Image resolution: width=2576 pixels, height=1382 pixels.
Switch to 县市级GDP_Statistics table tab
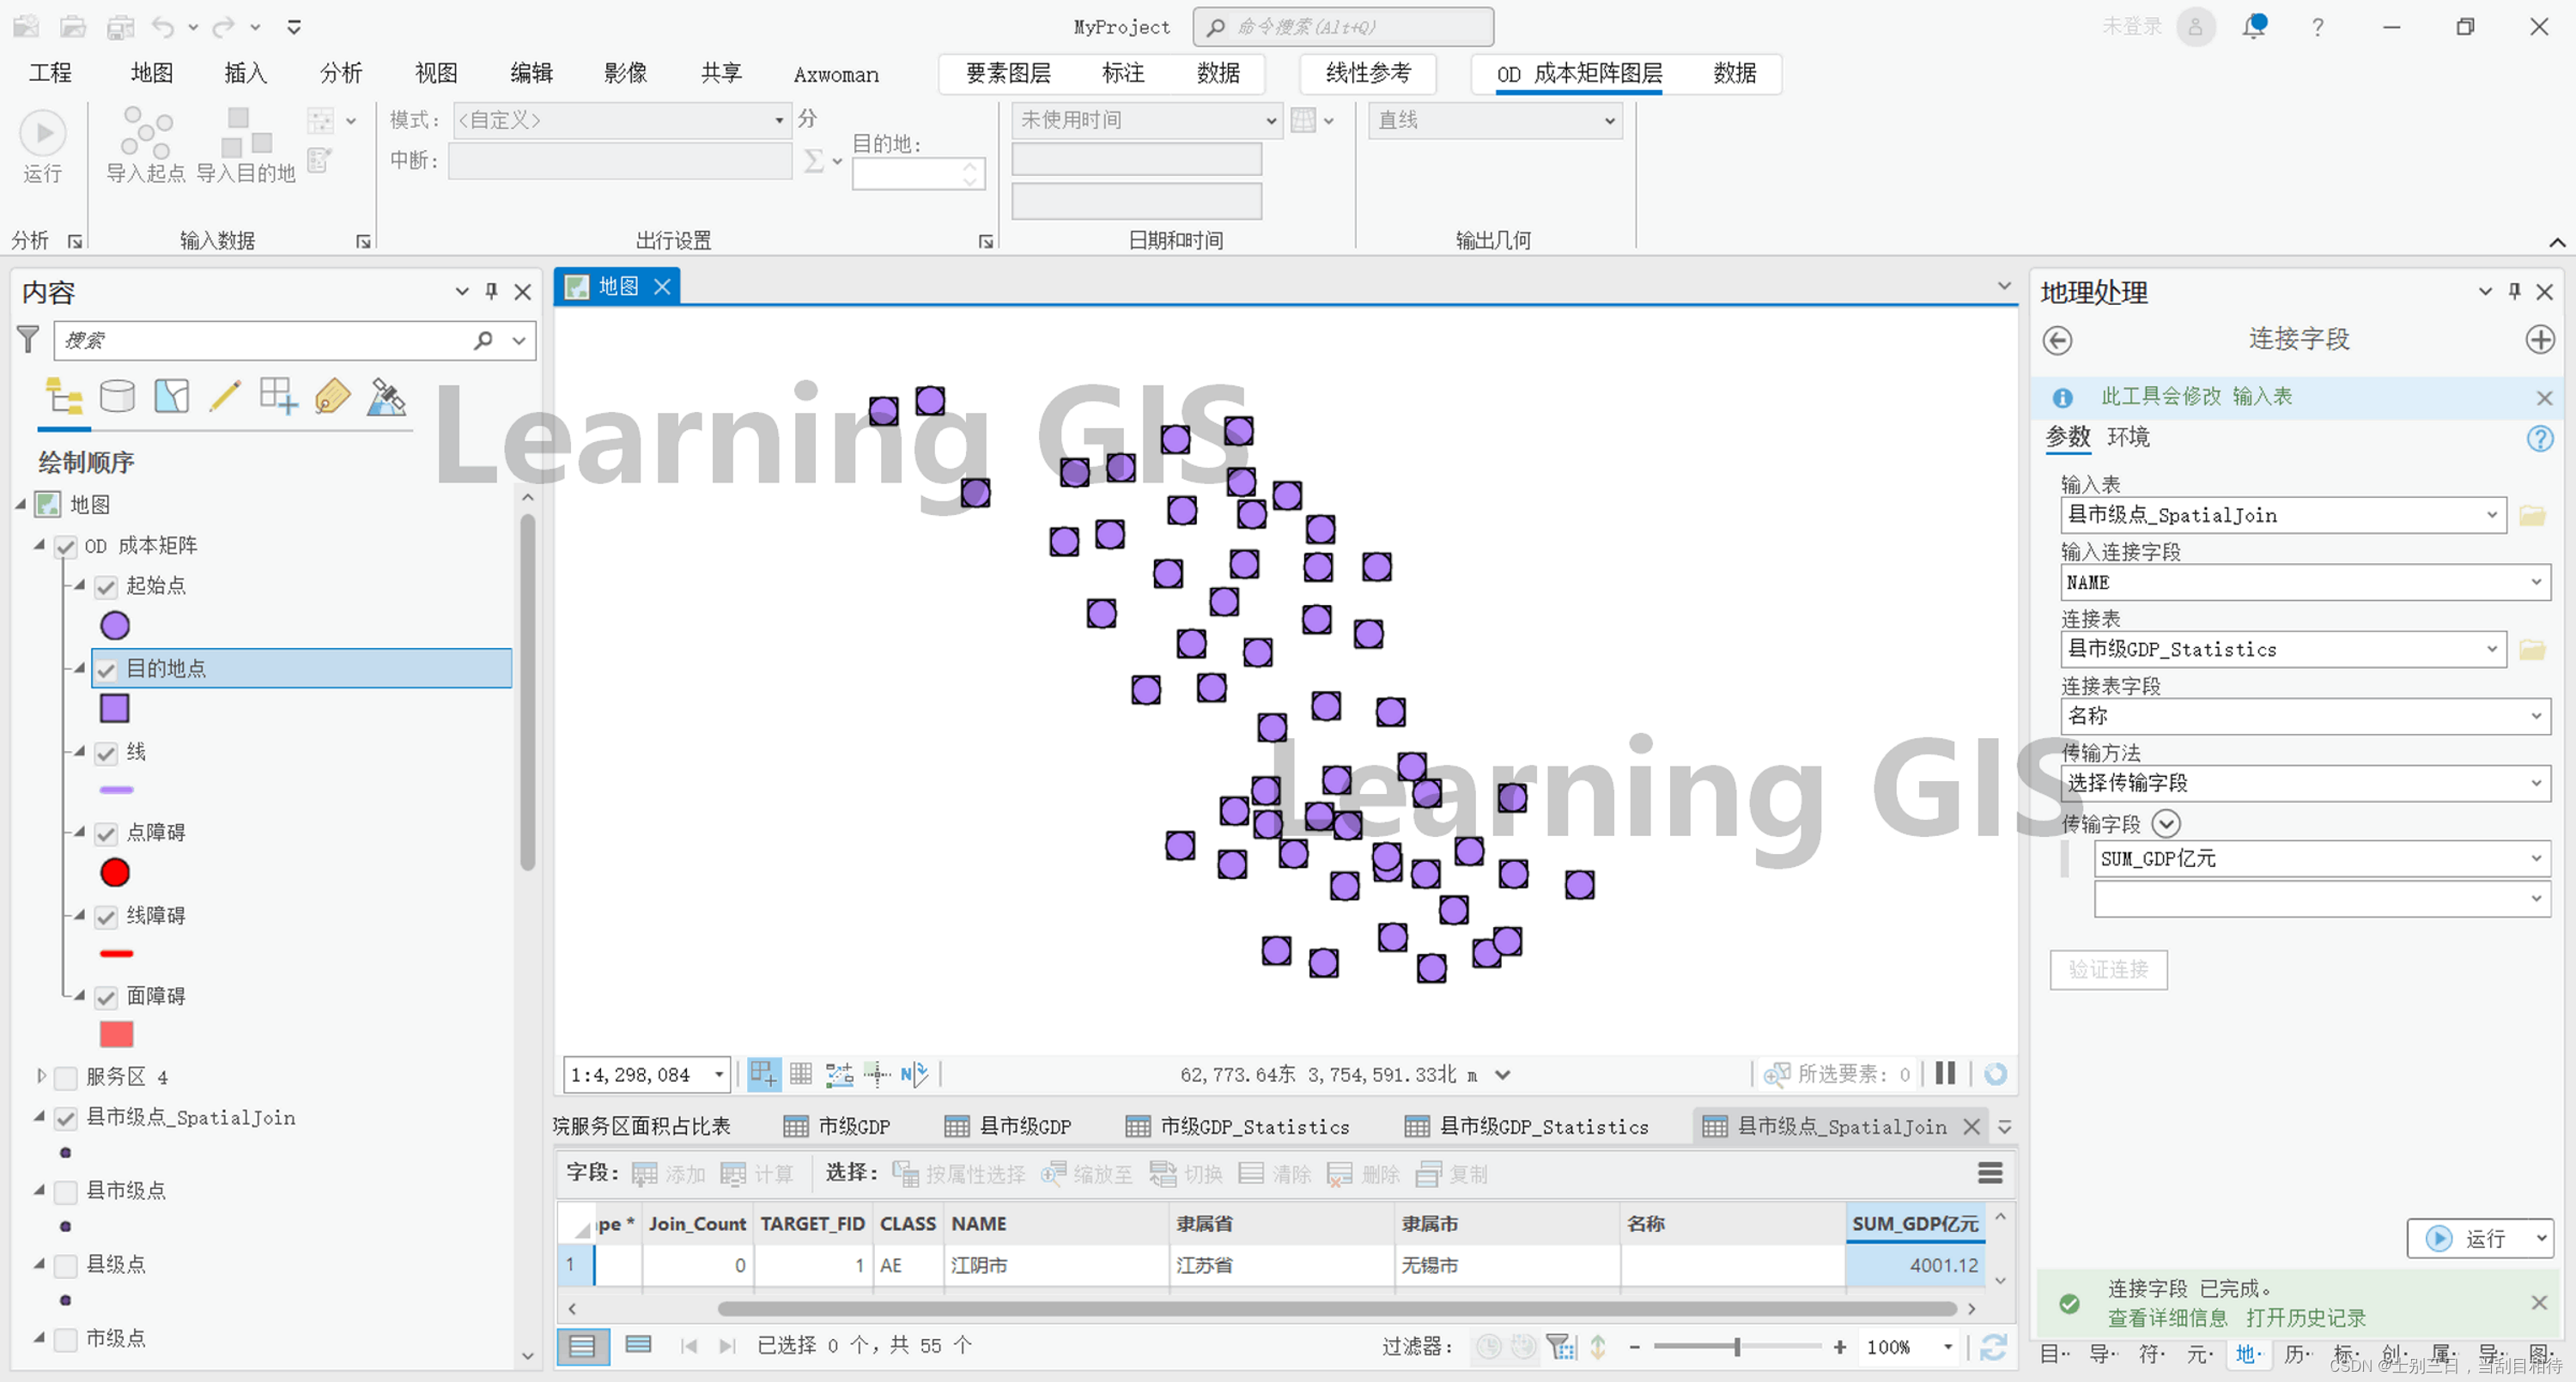point(1543,1127)
